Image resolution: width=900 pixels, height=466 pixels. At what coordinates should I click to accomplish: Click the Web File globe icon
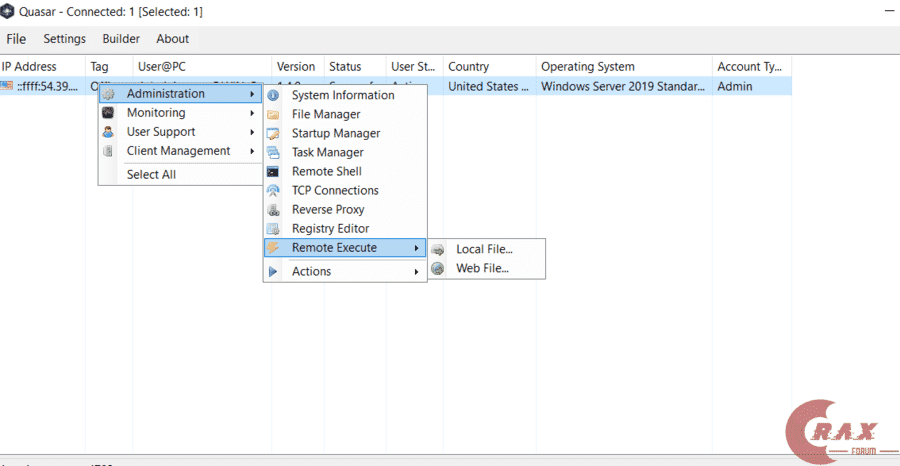437,268
